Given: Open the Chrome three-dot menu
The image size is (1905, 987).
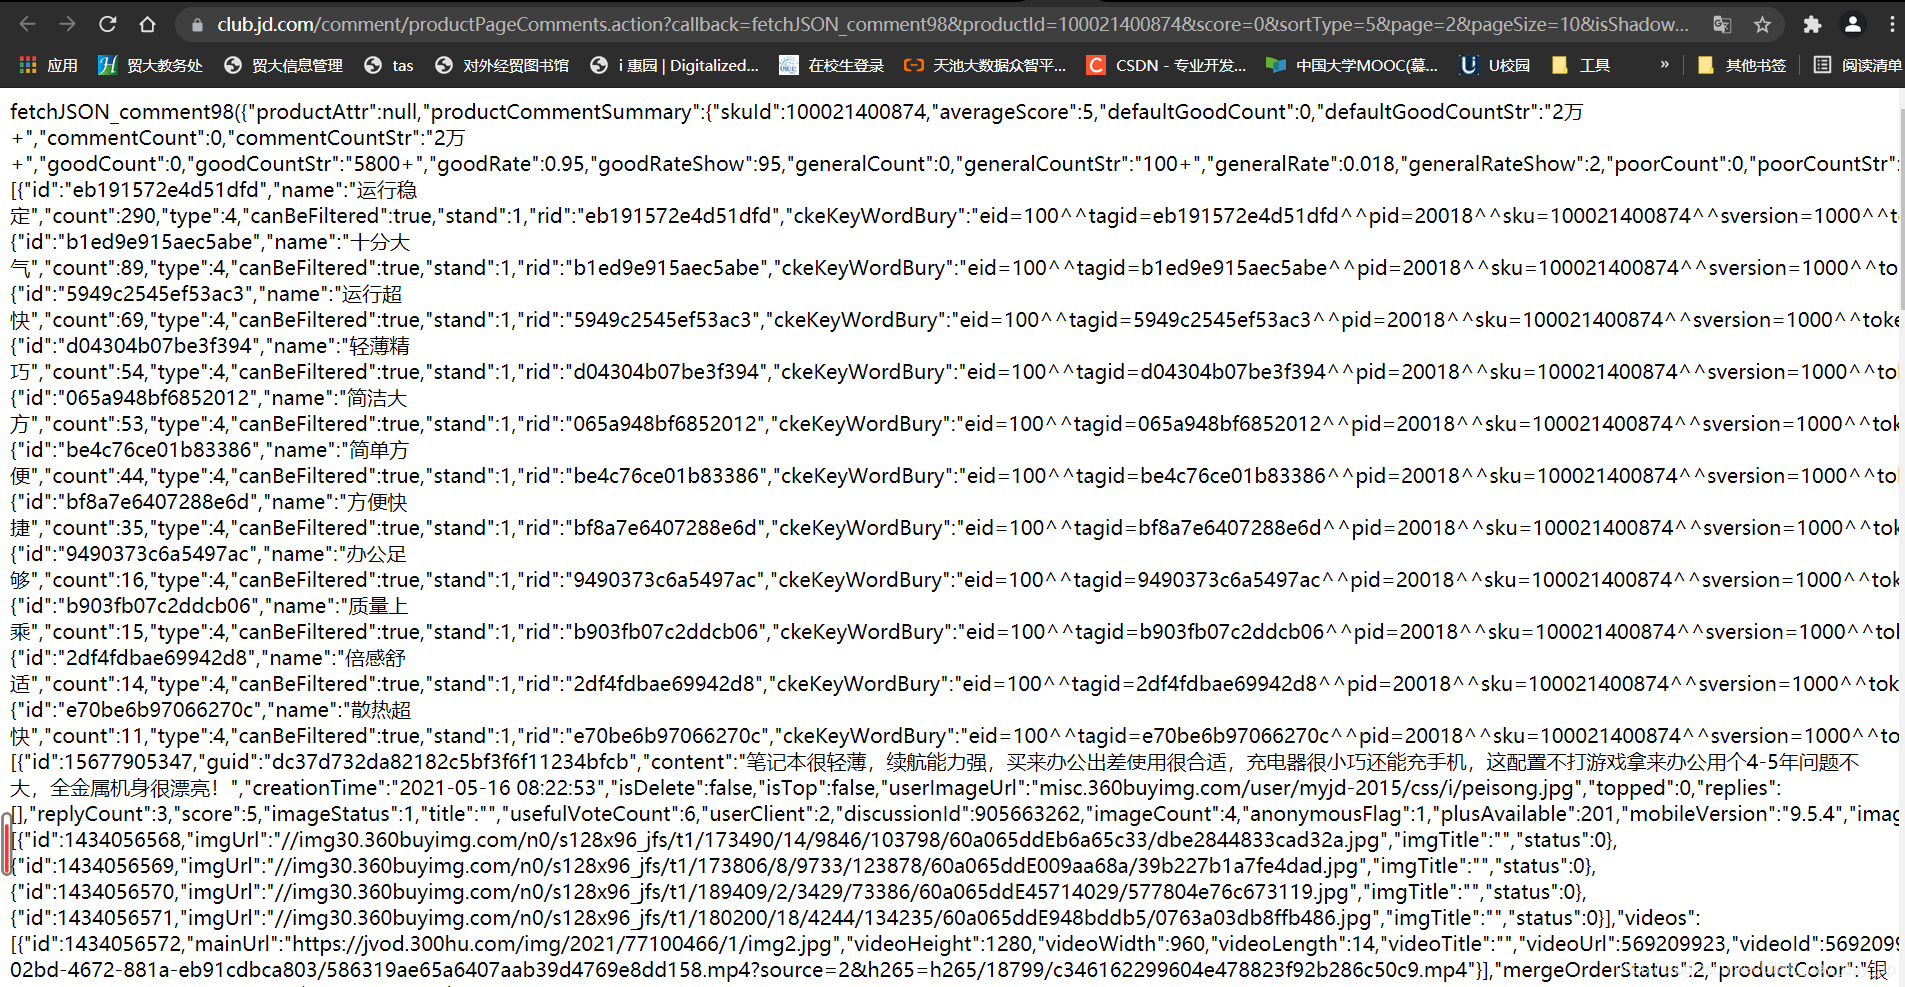Looking at the screenshot, I should (x=1891, y=24).
